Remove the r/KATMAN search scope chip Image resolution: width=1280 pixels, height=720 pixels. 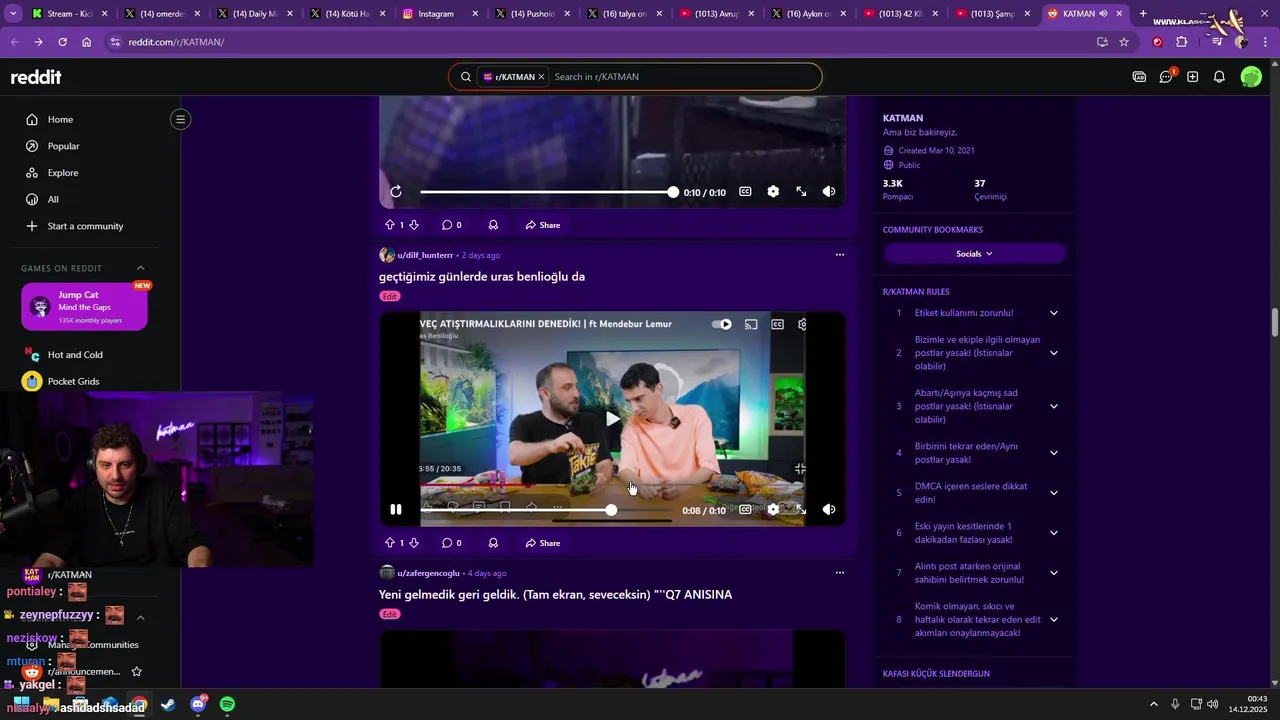pos(541,77)
